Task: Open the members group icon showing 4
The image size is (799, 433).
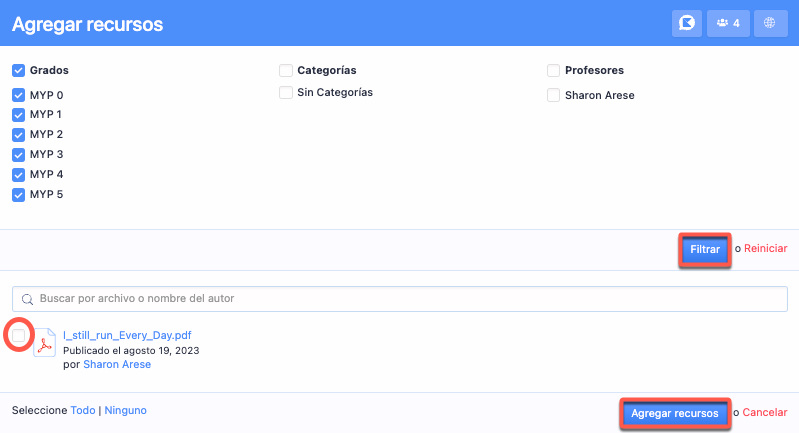Action: point(729,23)
